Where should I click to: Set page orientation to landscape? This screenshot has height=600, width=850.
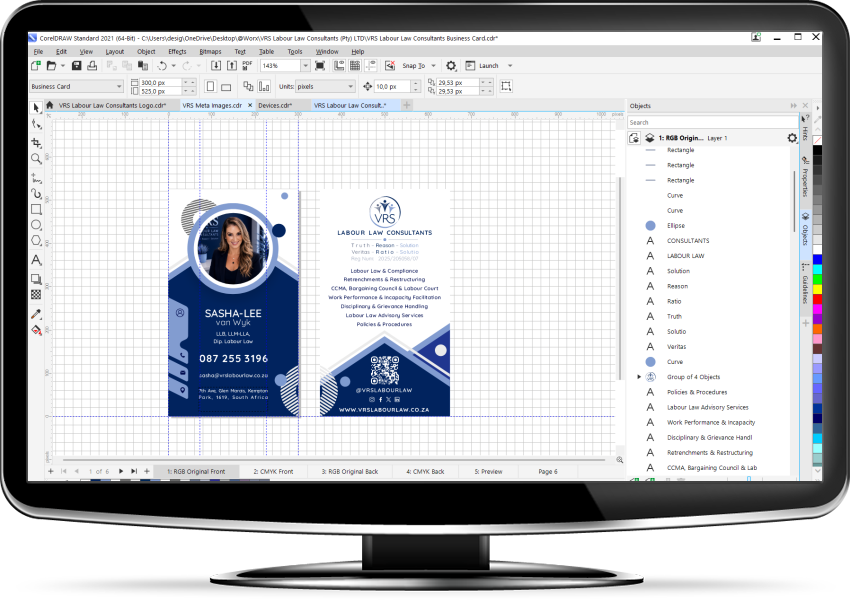[226, 86]
